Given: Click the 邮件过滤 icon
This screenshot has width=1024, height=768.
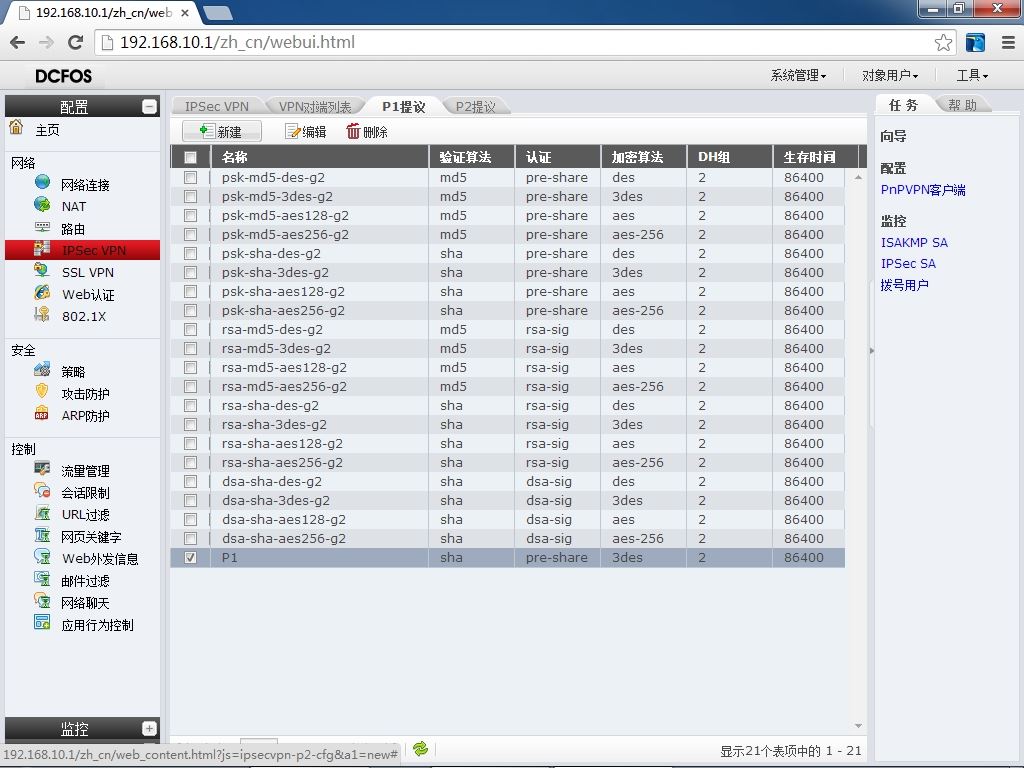Looking at the screenshot, I should click(x=42, y=579).
